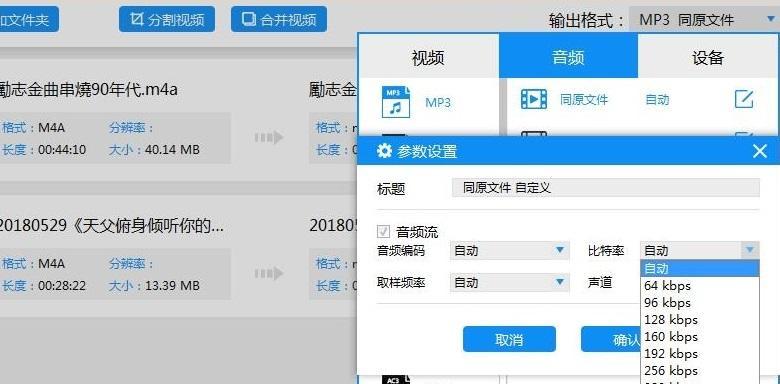
Task: Select 128 kbps bitrate
Action: (700, 320)
